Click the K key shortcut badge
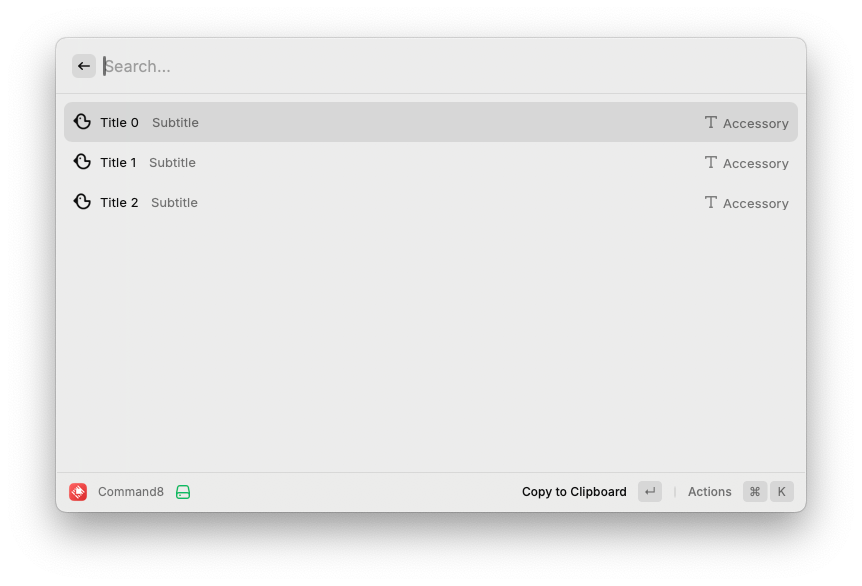 tap(782, 491)
